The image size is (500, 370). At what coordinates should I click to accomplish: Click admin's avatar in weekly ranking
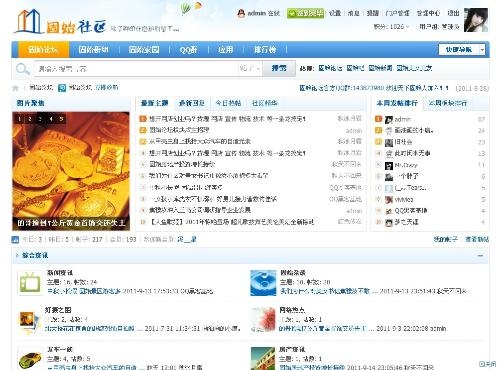[x=389, y=120]
